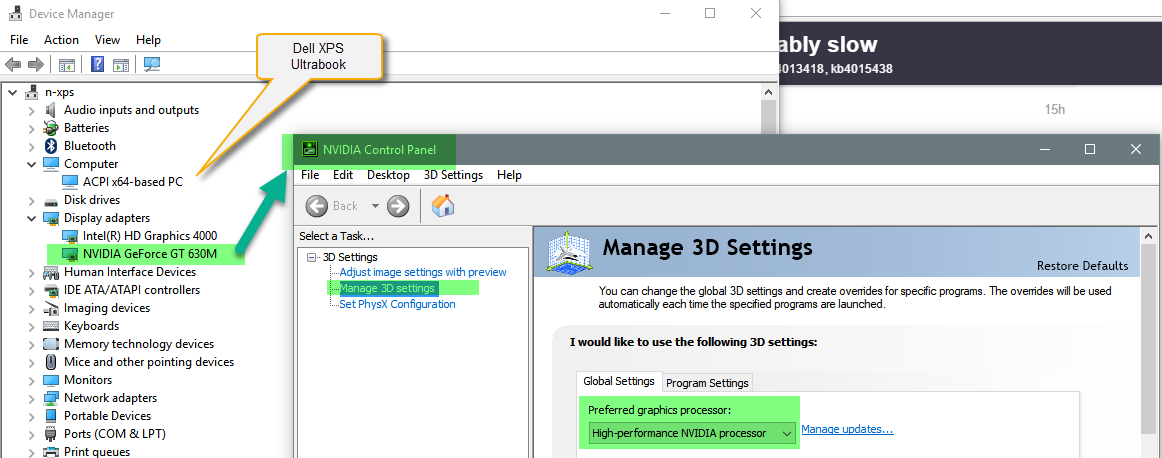Open Device Manager File menu
The image size is (1162, 458).
tap(19, 40)
